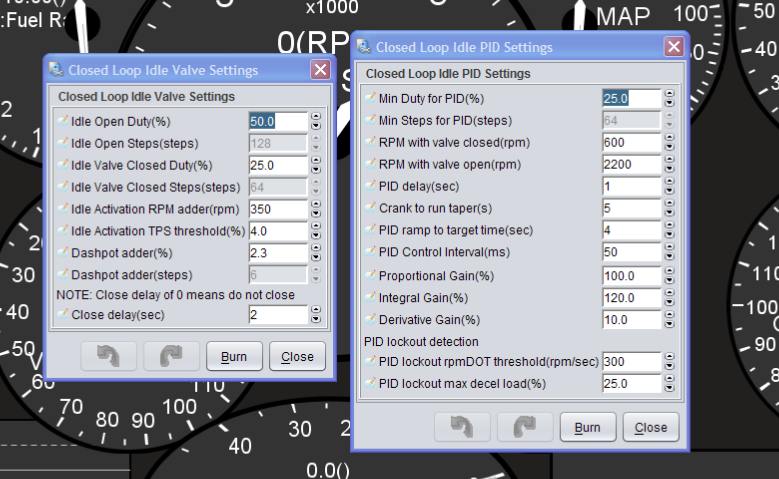Click the Idle Activation TPS threshold field
This screenshot has width=779, height=479.
(278, 231)
